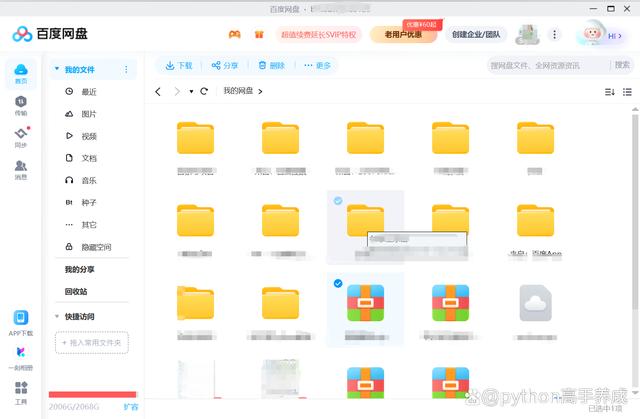Screen dimensions: 640x419
Task: Open the Hi > account link
Action: pyautogui.click(x=615, y=36)
